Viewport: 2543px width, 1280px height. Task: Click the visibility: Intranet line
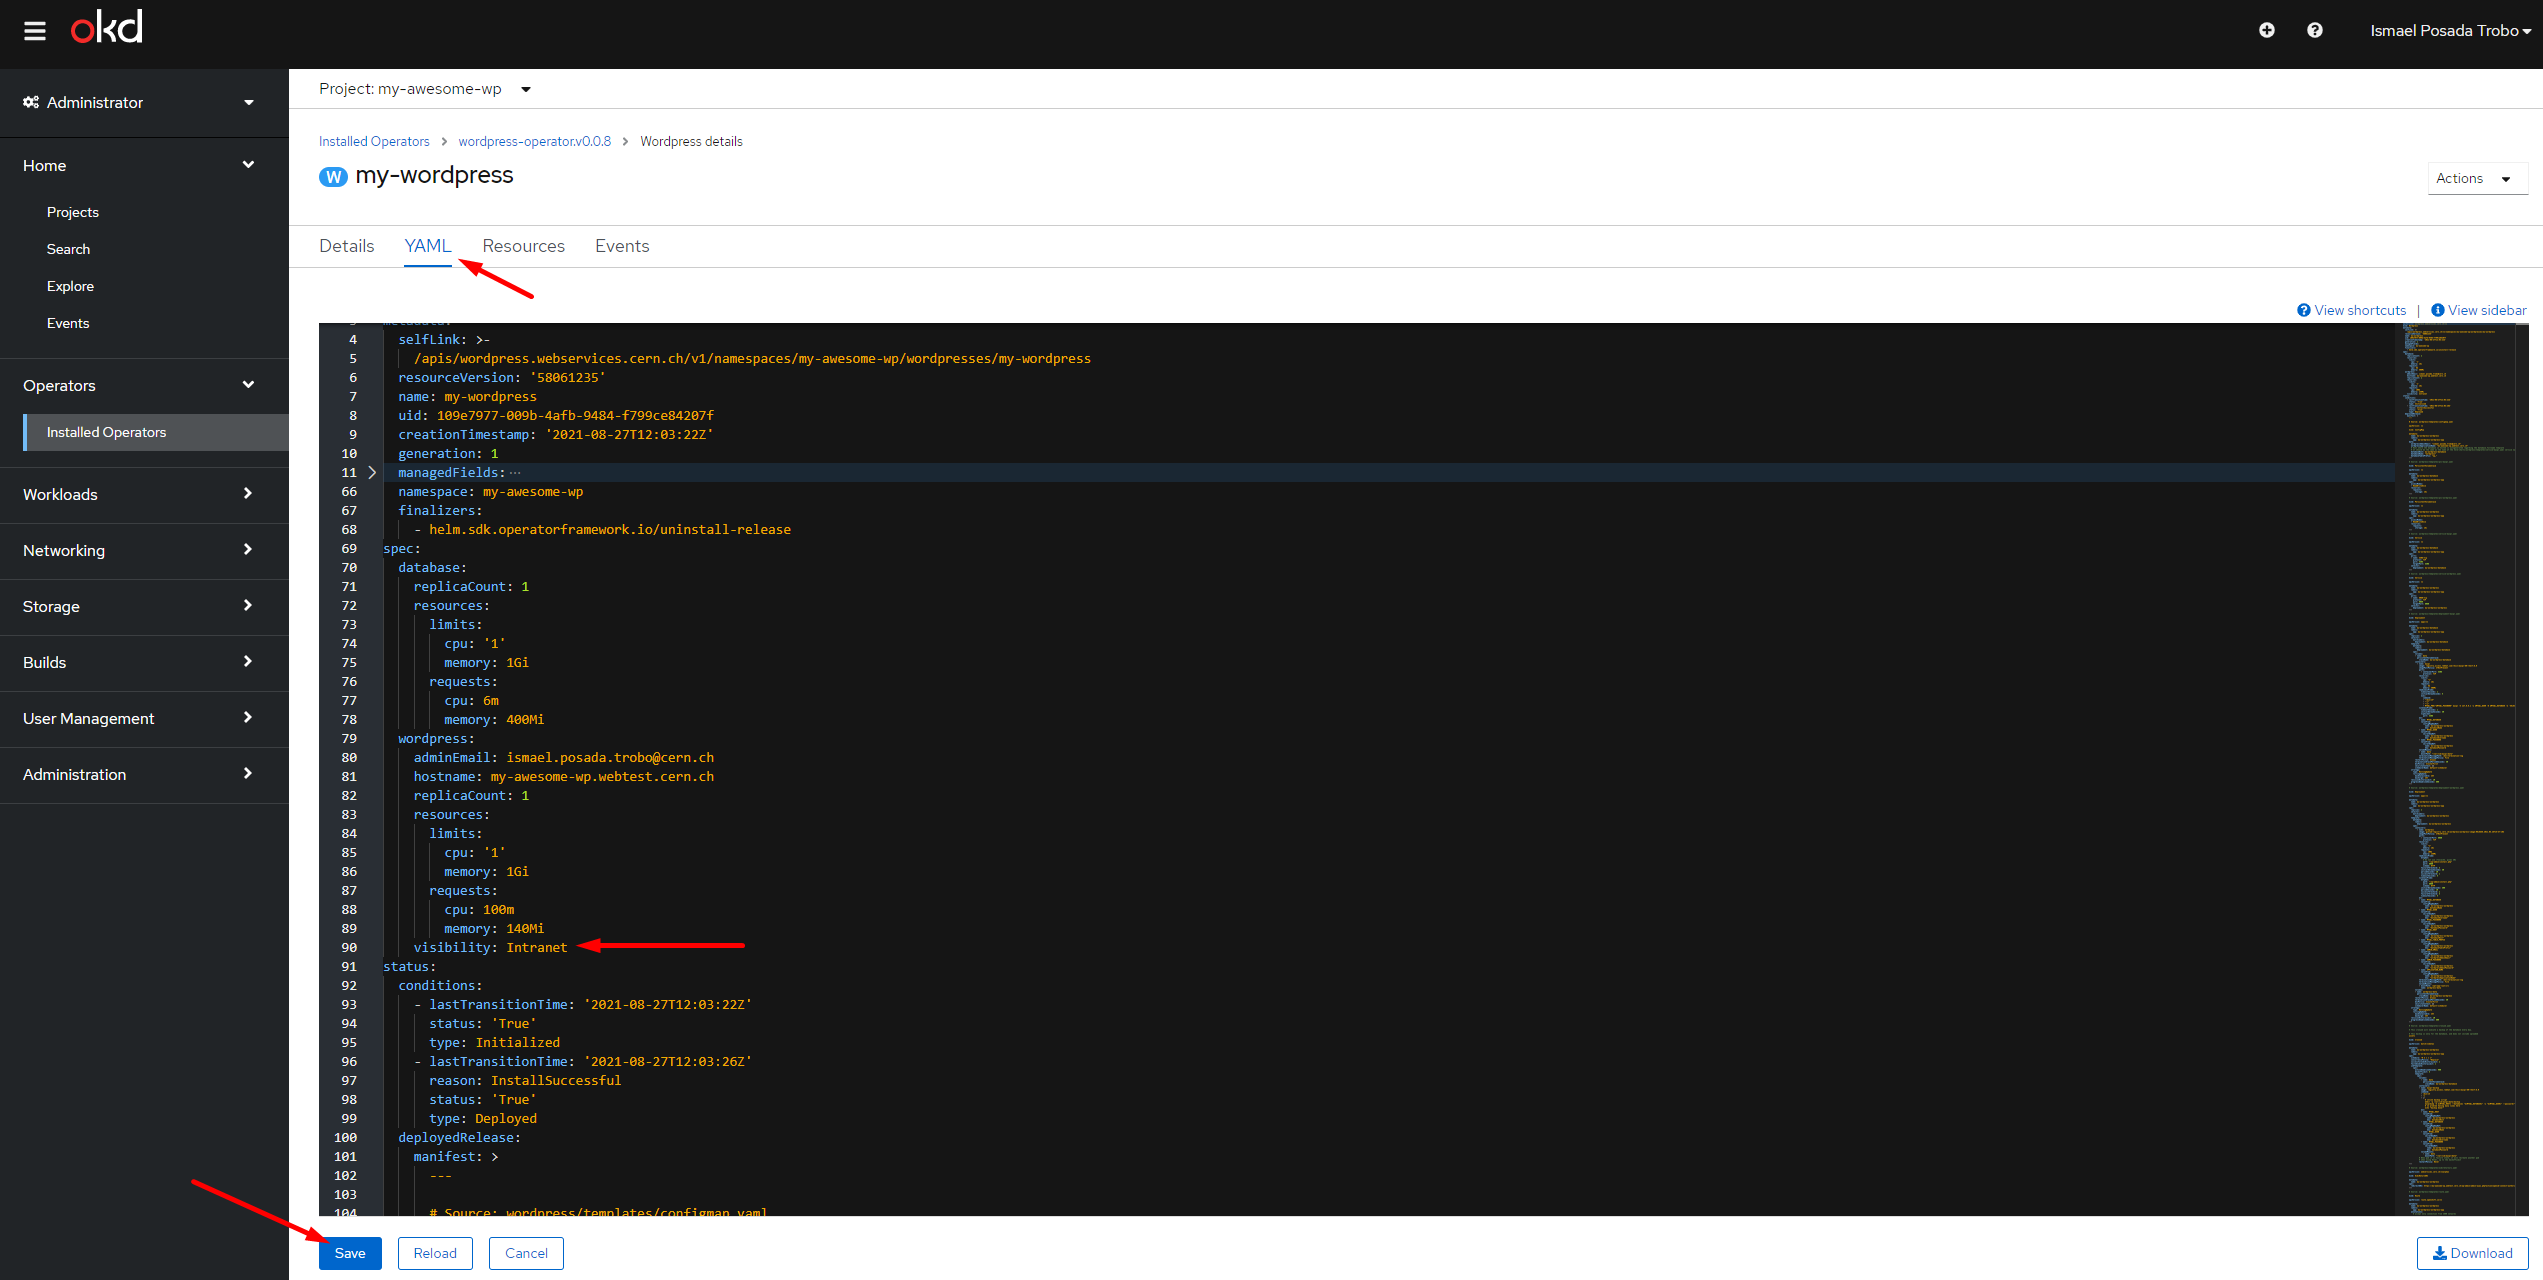(x=490, y=947)
